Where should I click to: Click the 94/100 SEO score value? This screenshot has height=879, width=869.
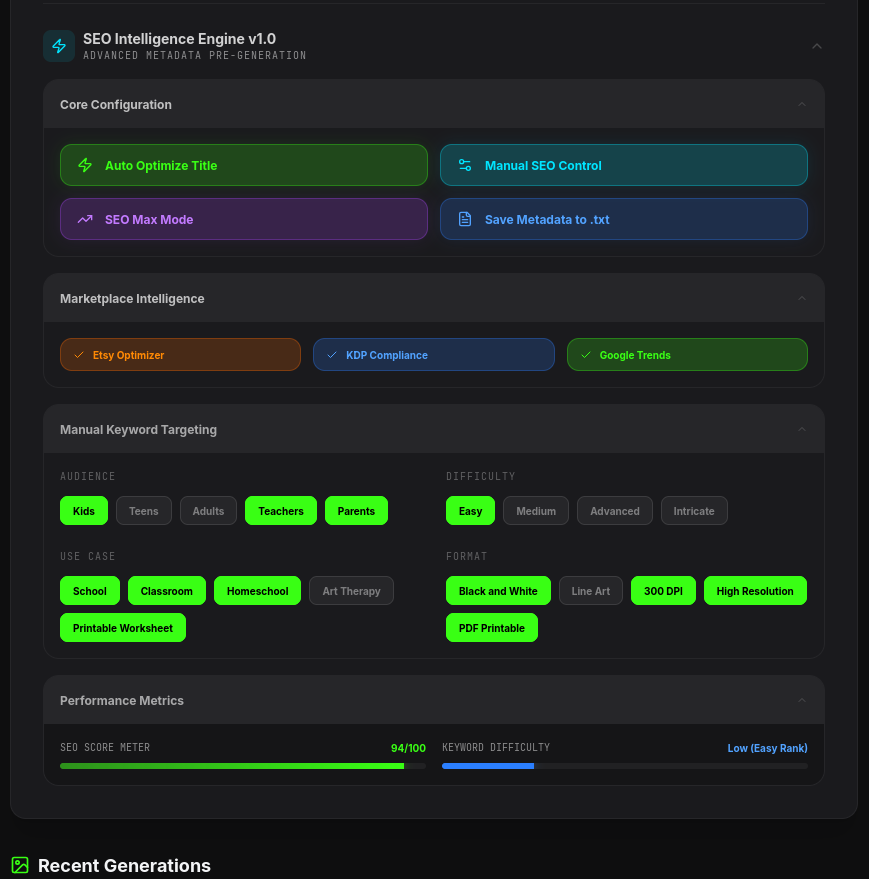tap(408, 748)
